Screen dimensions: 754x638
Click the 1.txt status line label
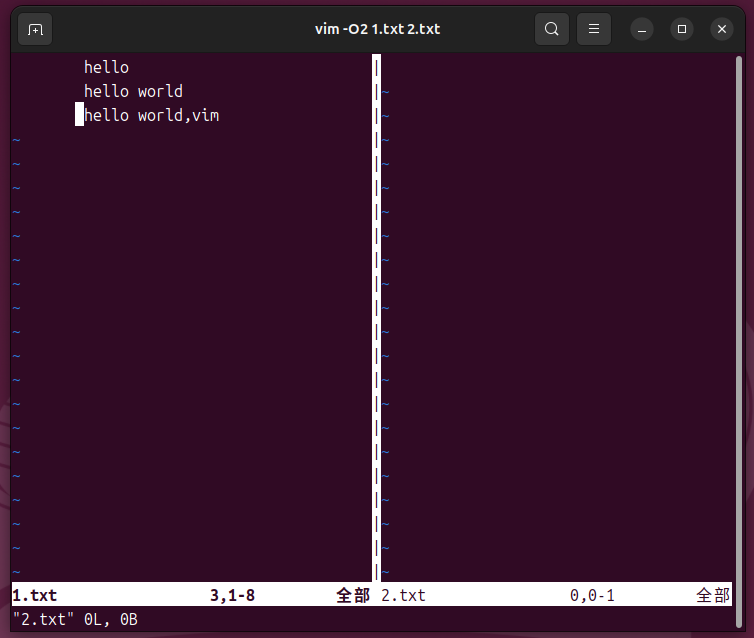coord(35,595)
